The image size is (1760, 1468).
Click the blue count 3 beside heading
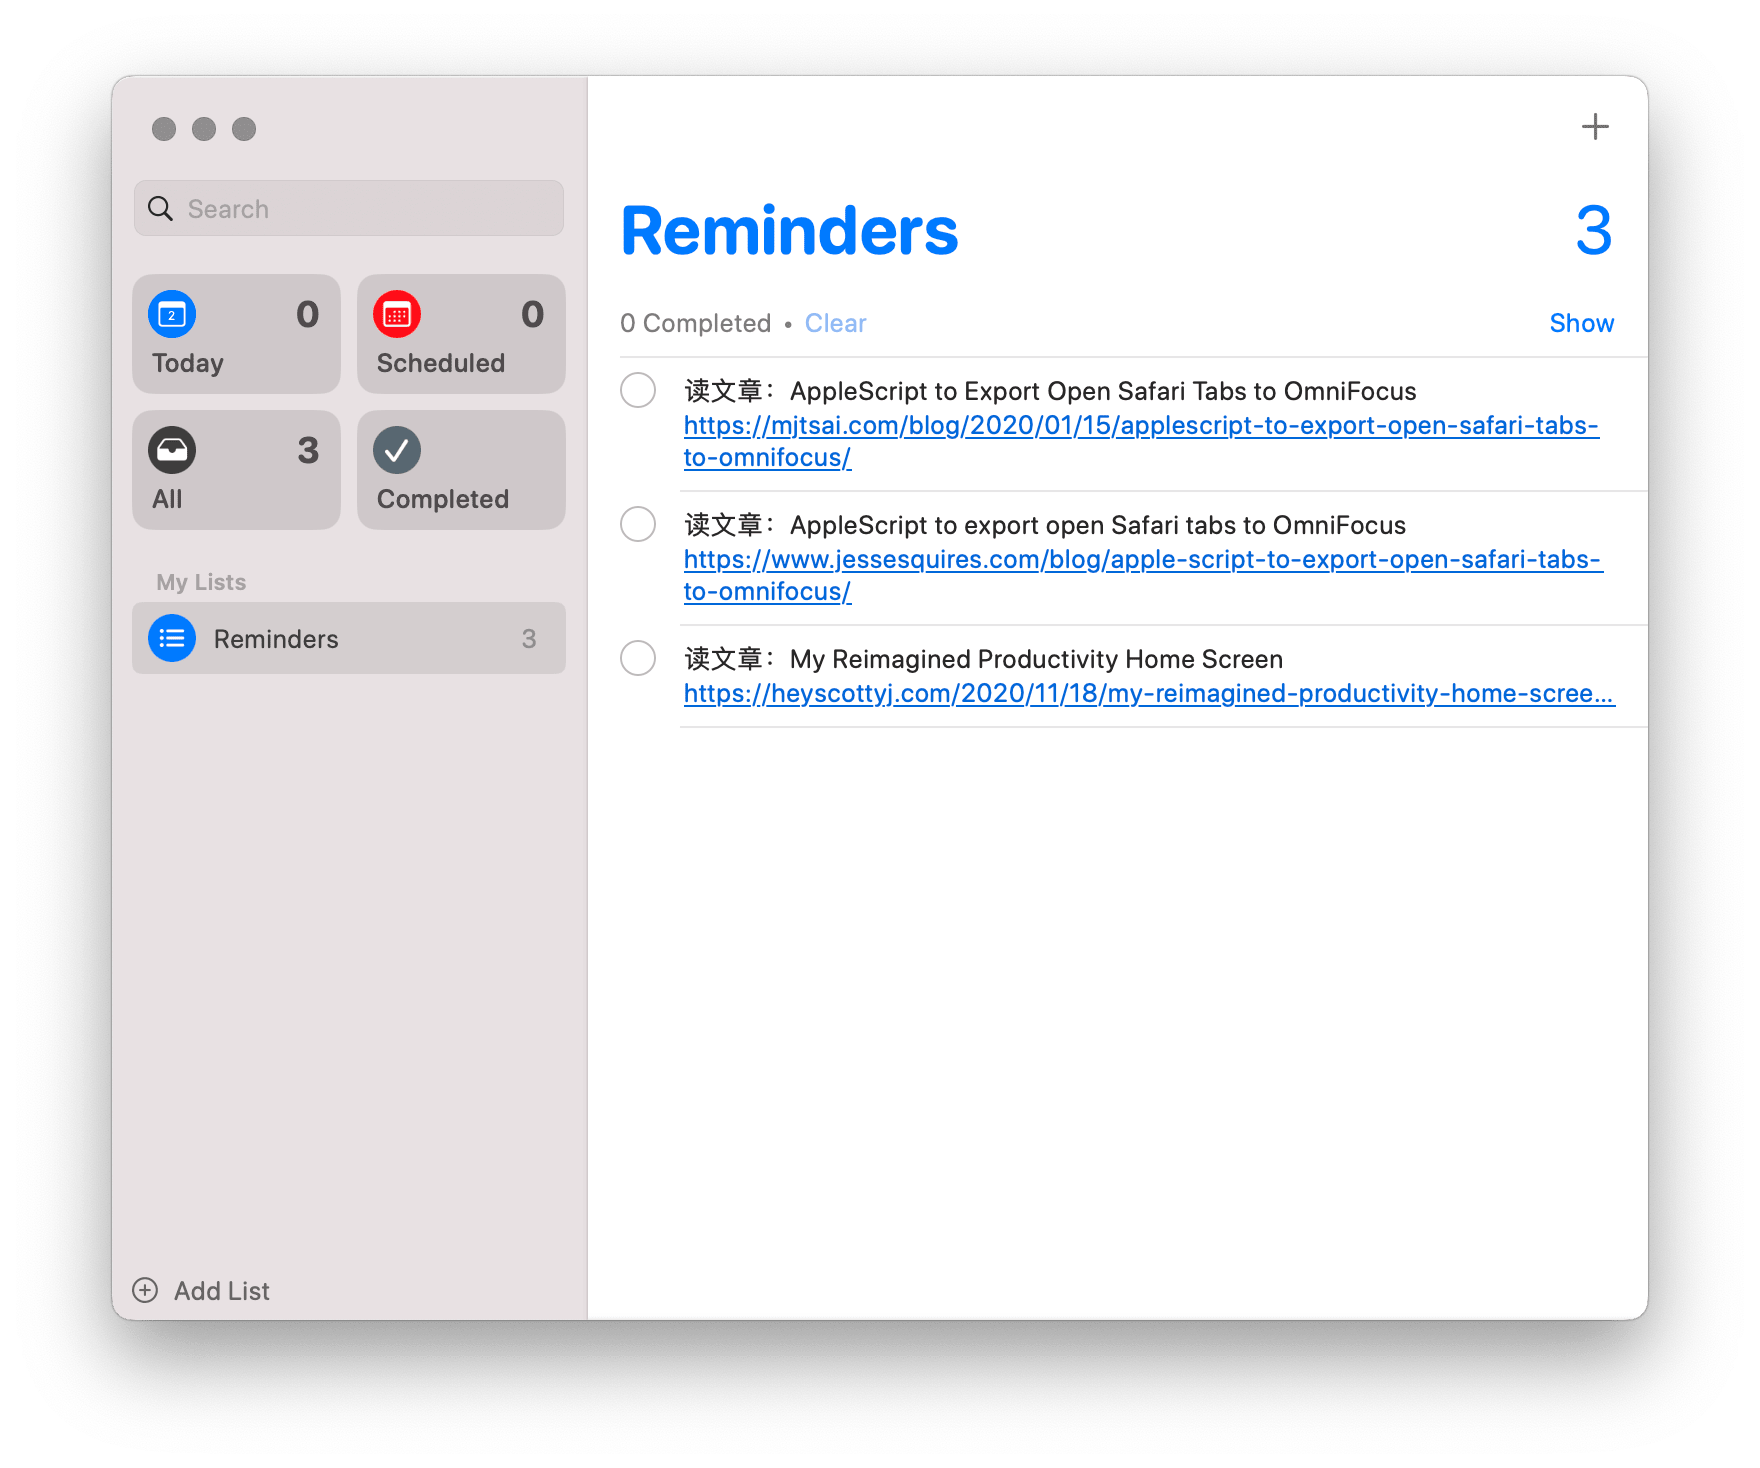coord(1594,231)
